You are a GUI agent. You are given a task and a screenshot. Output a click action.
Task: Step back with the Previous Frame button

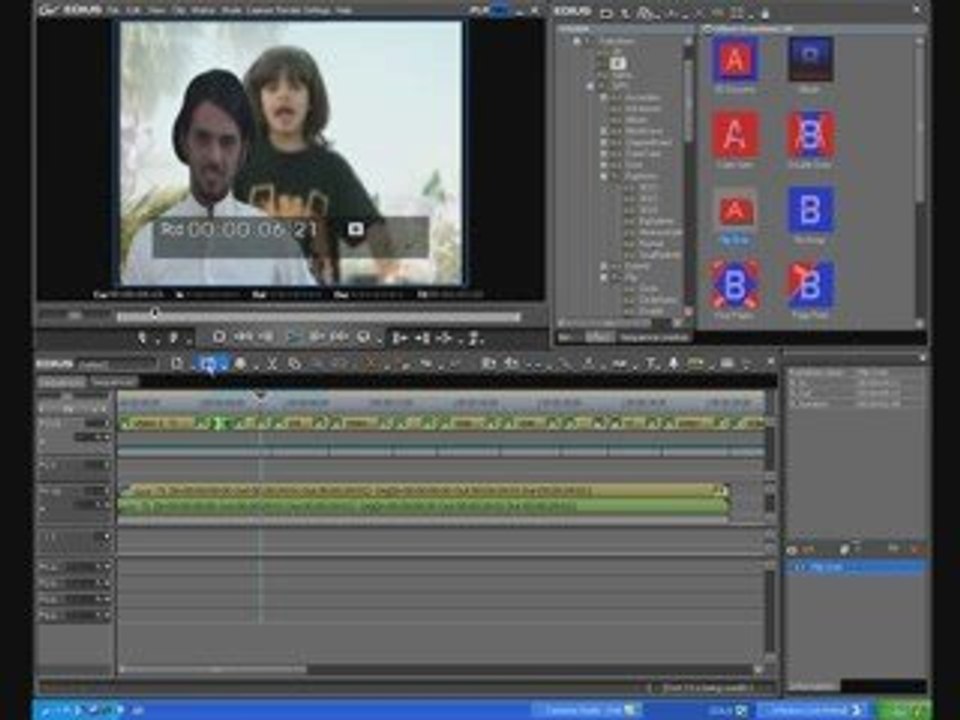[x=266, y=337]
